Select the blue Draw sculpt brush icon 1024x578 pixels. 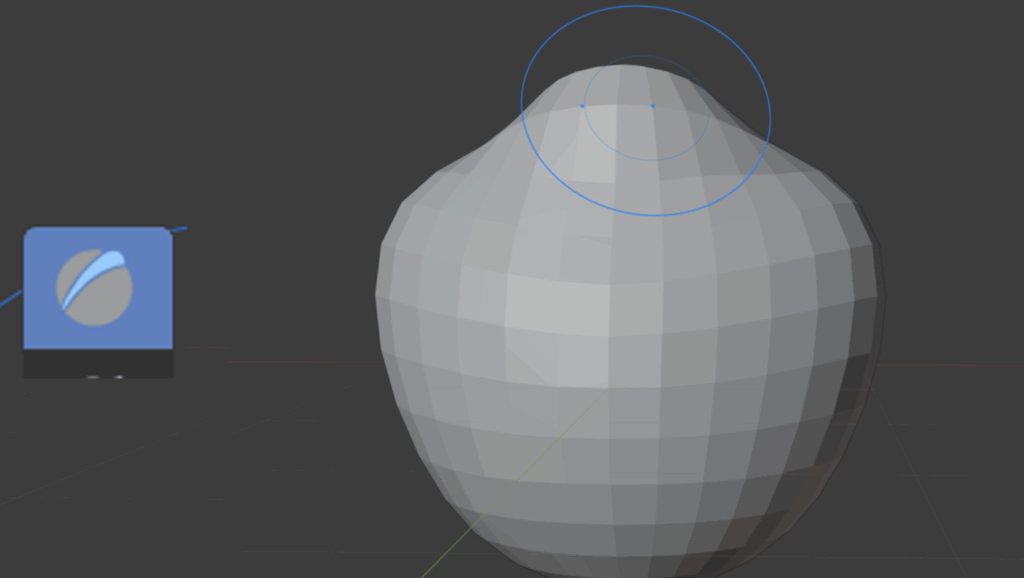(97, 287)
